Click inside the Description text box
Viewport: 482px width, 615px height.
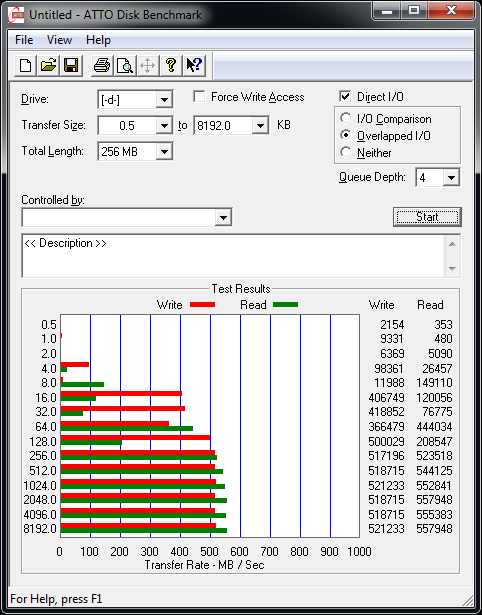[x=234, y=256]
